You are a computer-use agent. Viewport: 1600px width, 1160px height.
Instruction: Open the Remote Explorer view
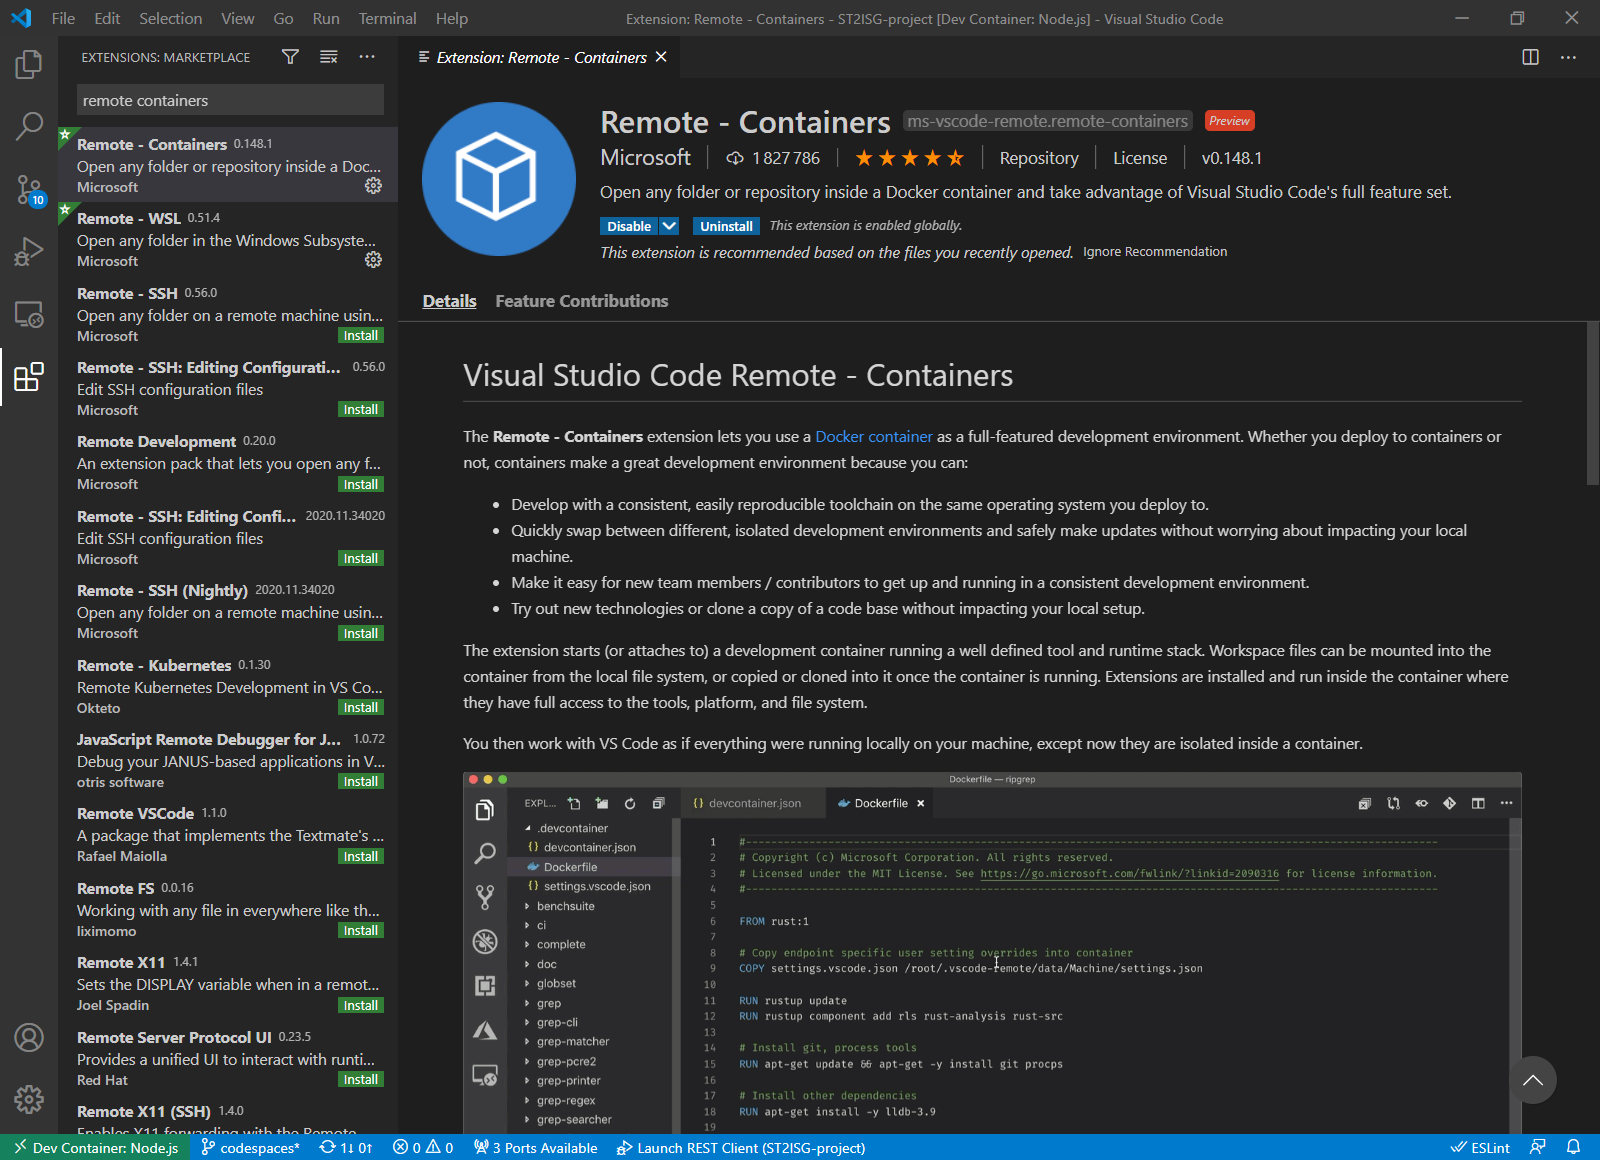(29, 314)
